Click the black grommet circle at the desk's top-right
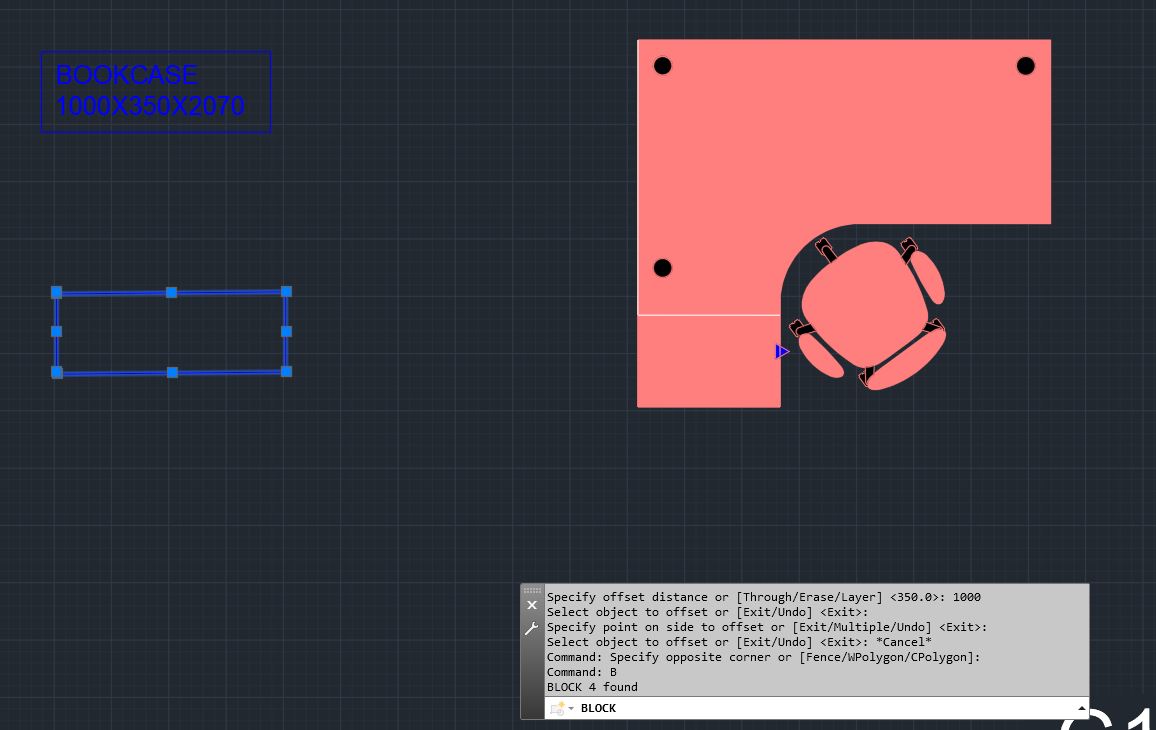Image resolution: width=1156 pixels, height=730 pixels. tap(1026, 66)
